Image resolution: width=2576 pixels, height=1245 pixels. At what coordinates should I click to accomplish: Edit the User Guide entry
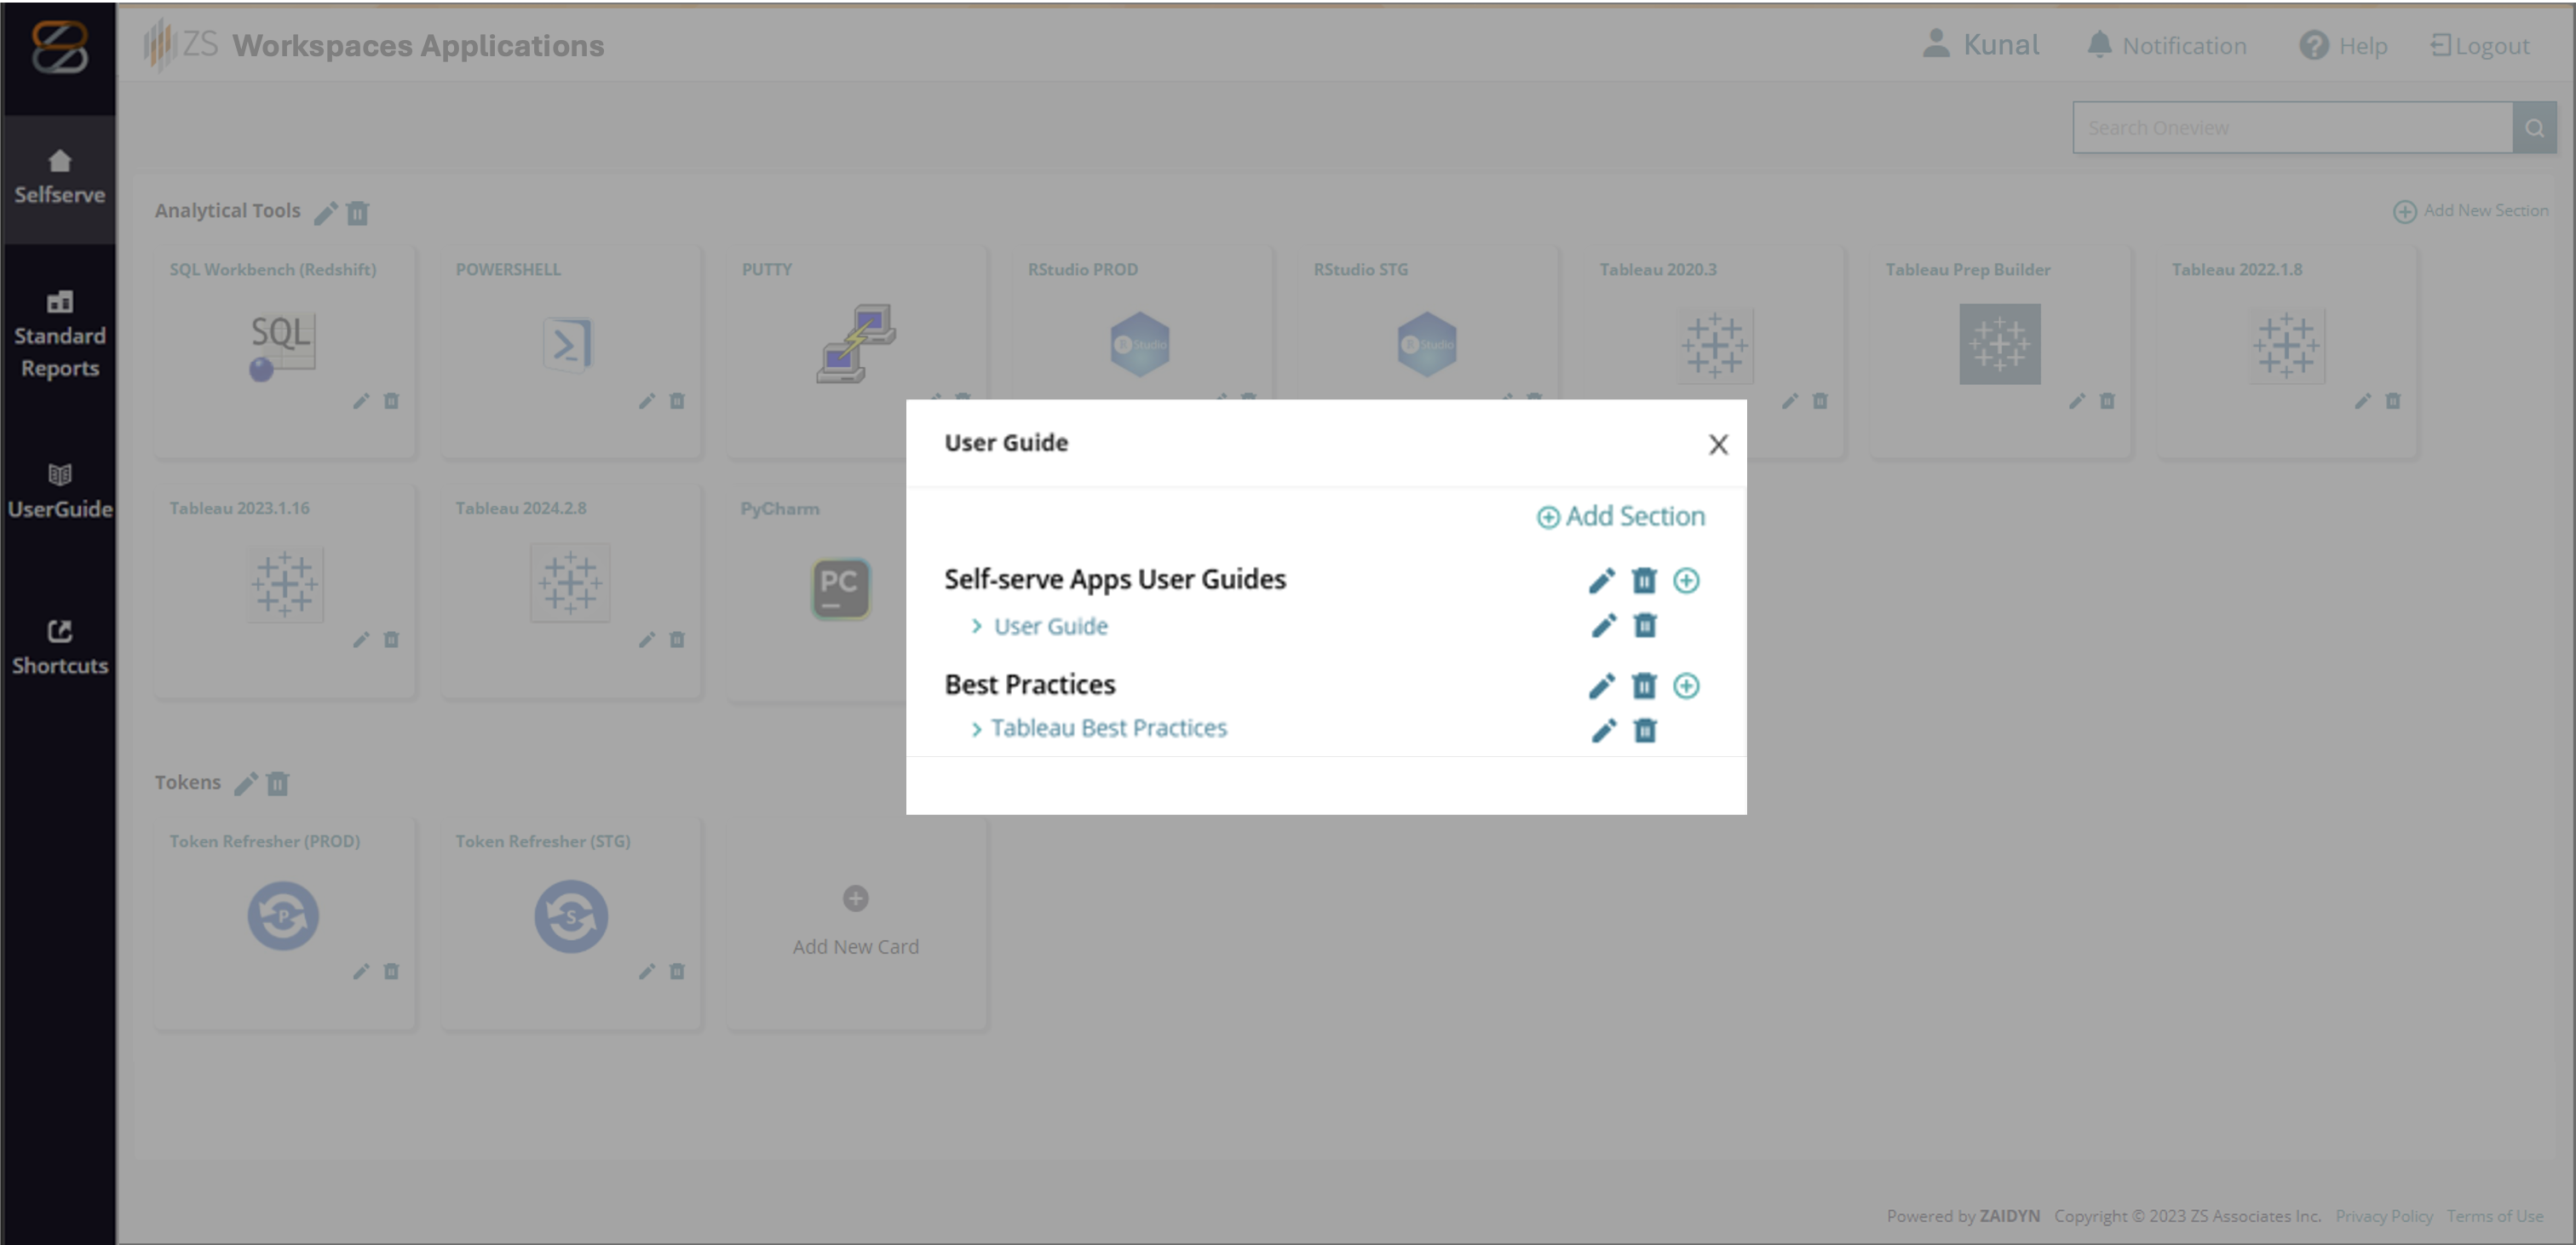pos(1603,626)
